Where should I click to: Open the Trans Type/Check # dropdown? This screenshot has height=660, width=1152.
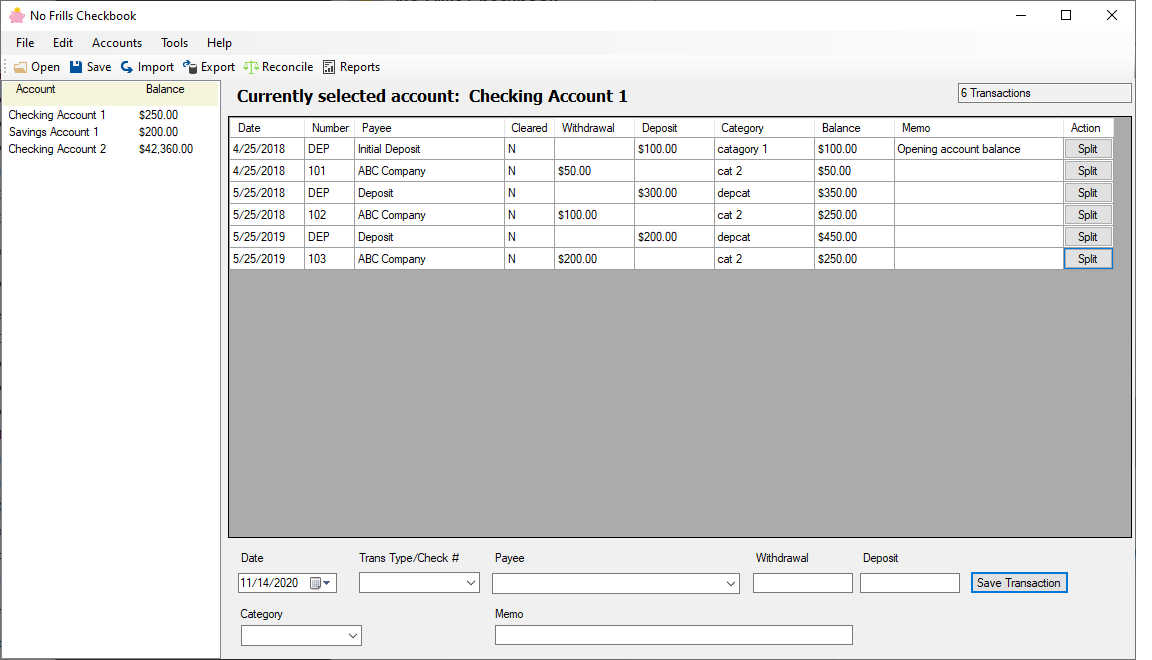[x=472, y=582]
